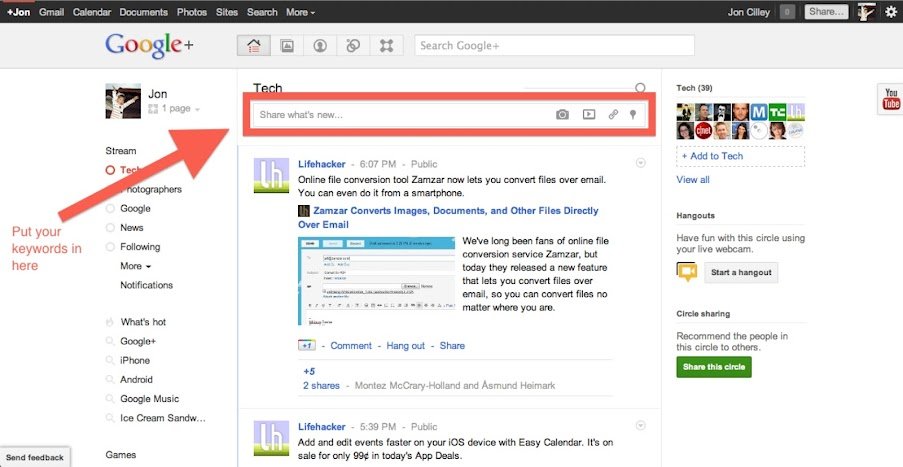
Task: Open the Photos icon in navigation bar
Action: click(x=287, y=45)
